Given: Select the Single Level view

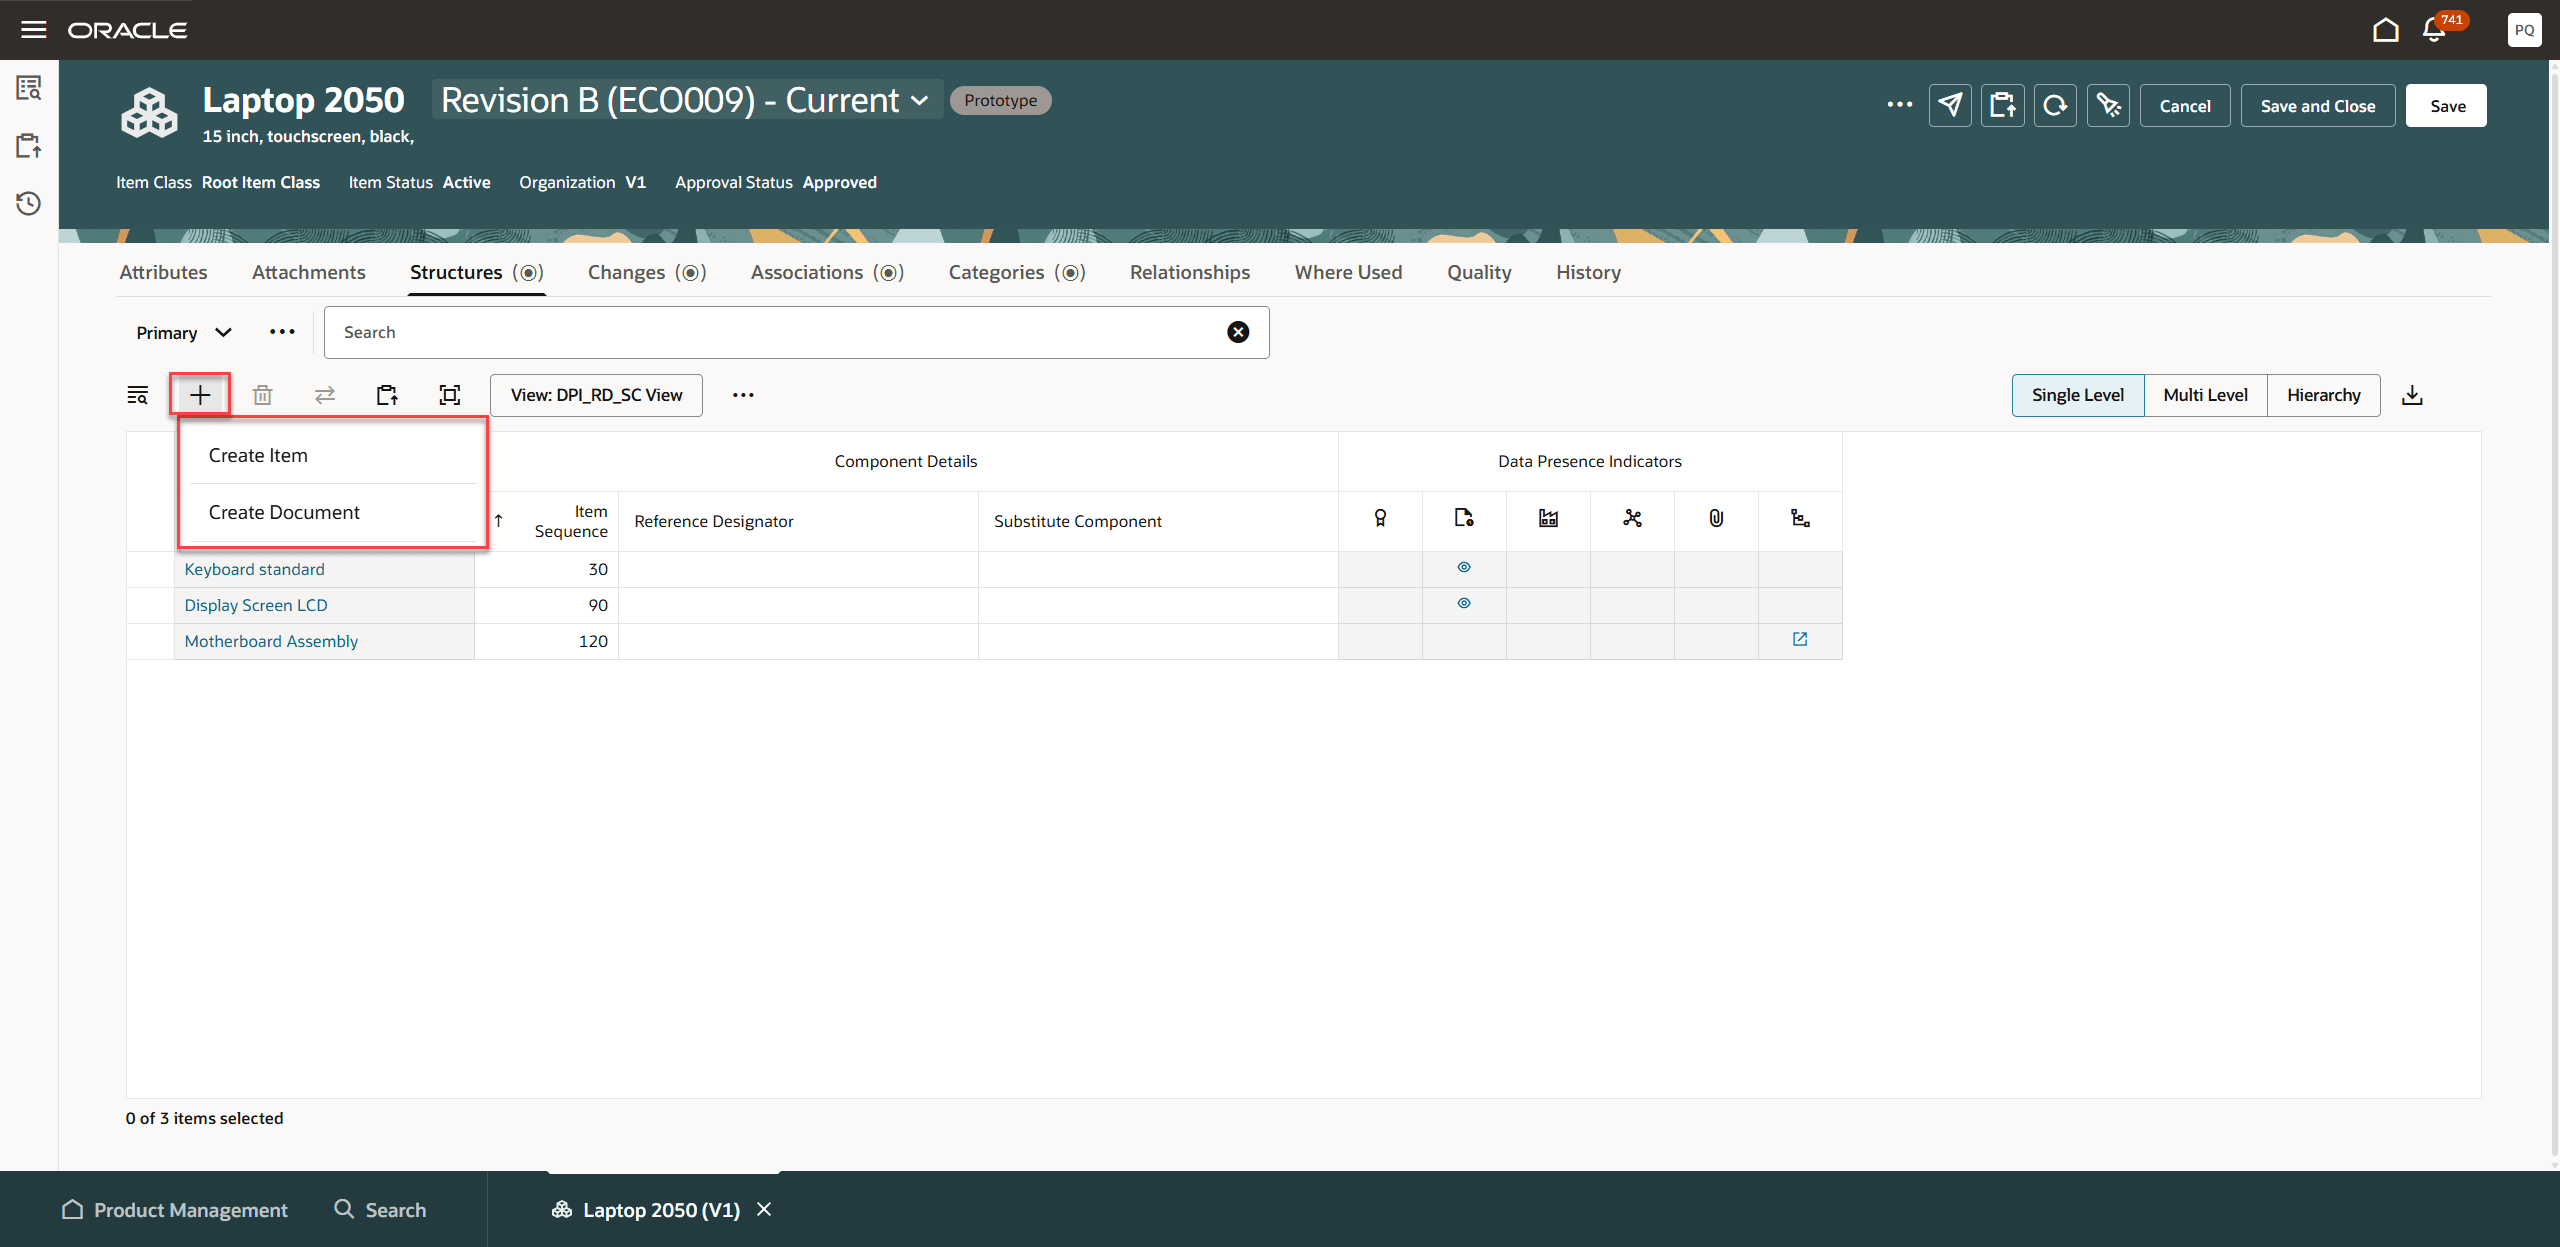Looking at the screenshot, I should point(2077,395).
